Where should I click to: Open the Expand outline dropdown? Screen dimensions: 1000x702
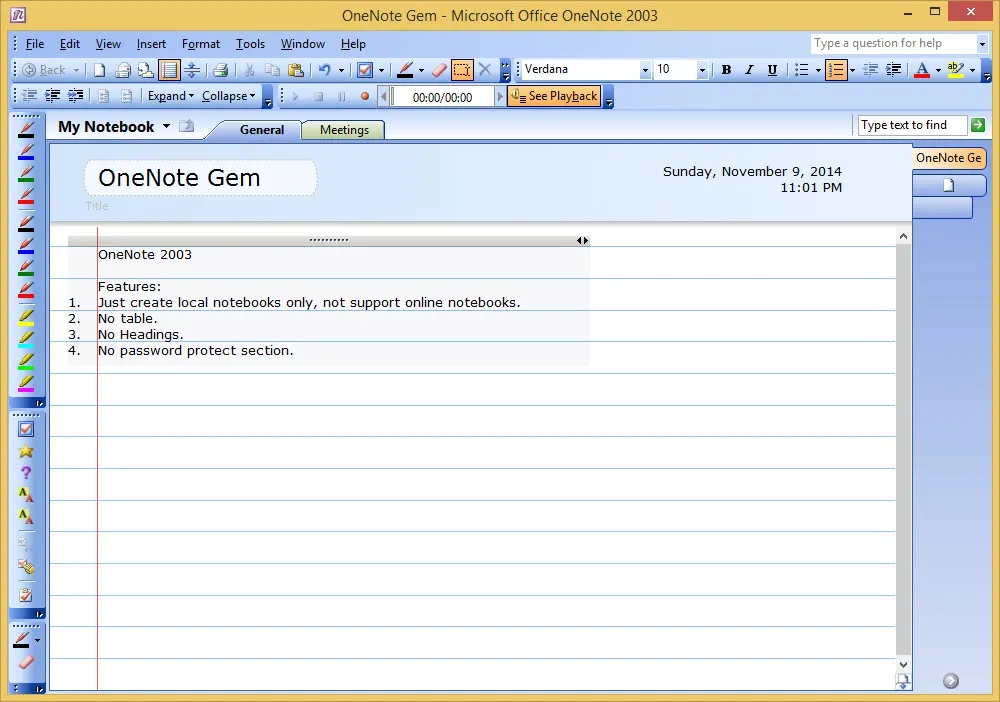[x=170, y=96]
